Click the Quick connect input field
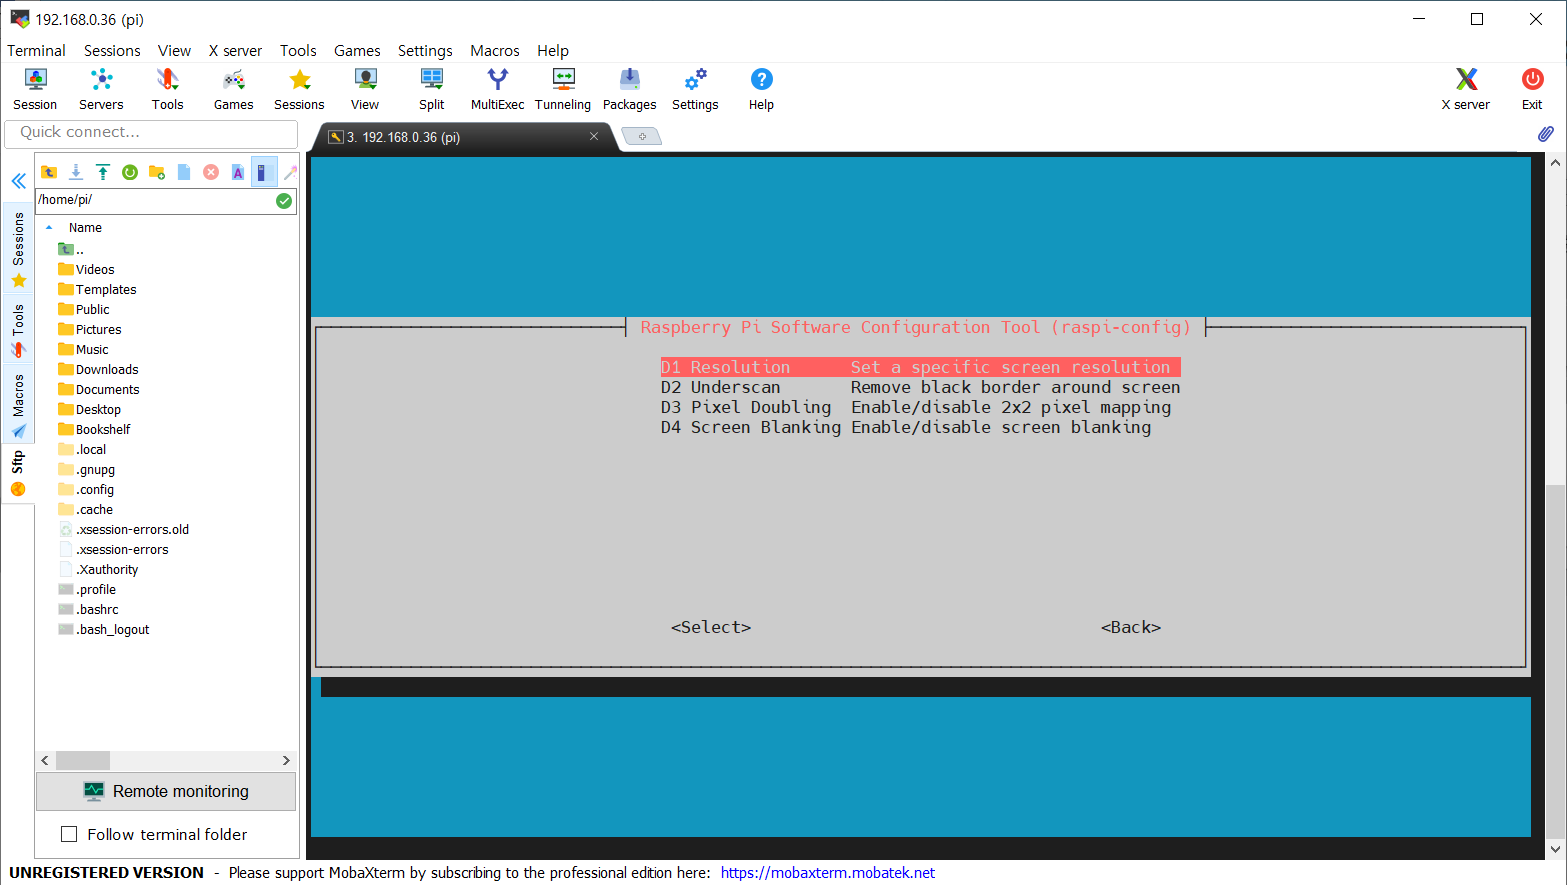This screenshot has height=885, width=1567. pyautogui.click(x=151, y=133)
